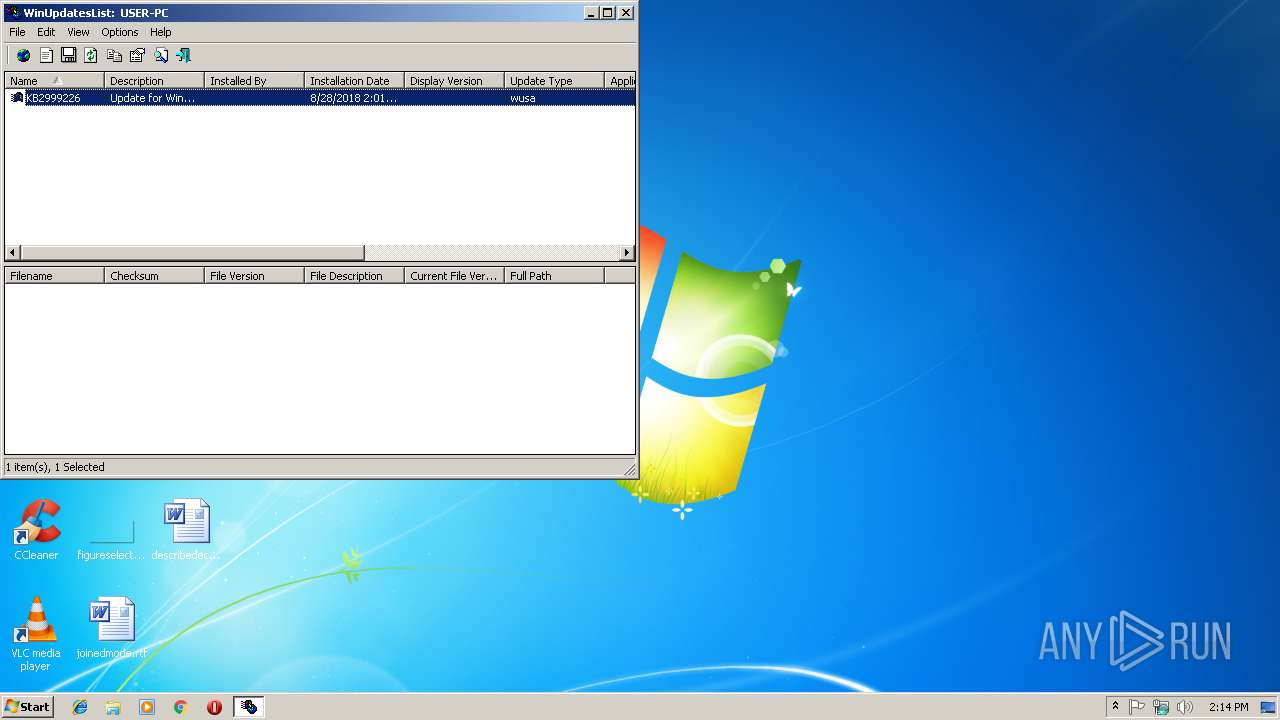Click the 'Update for Win...' description cell
Image resolution: width=1280 pixels, height=720 pixels.
click(x=153, y=98)
